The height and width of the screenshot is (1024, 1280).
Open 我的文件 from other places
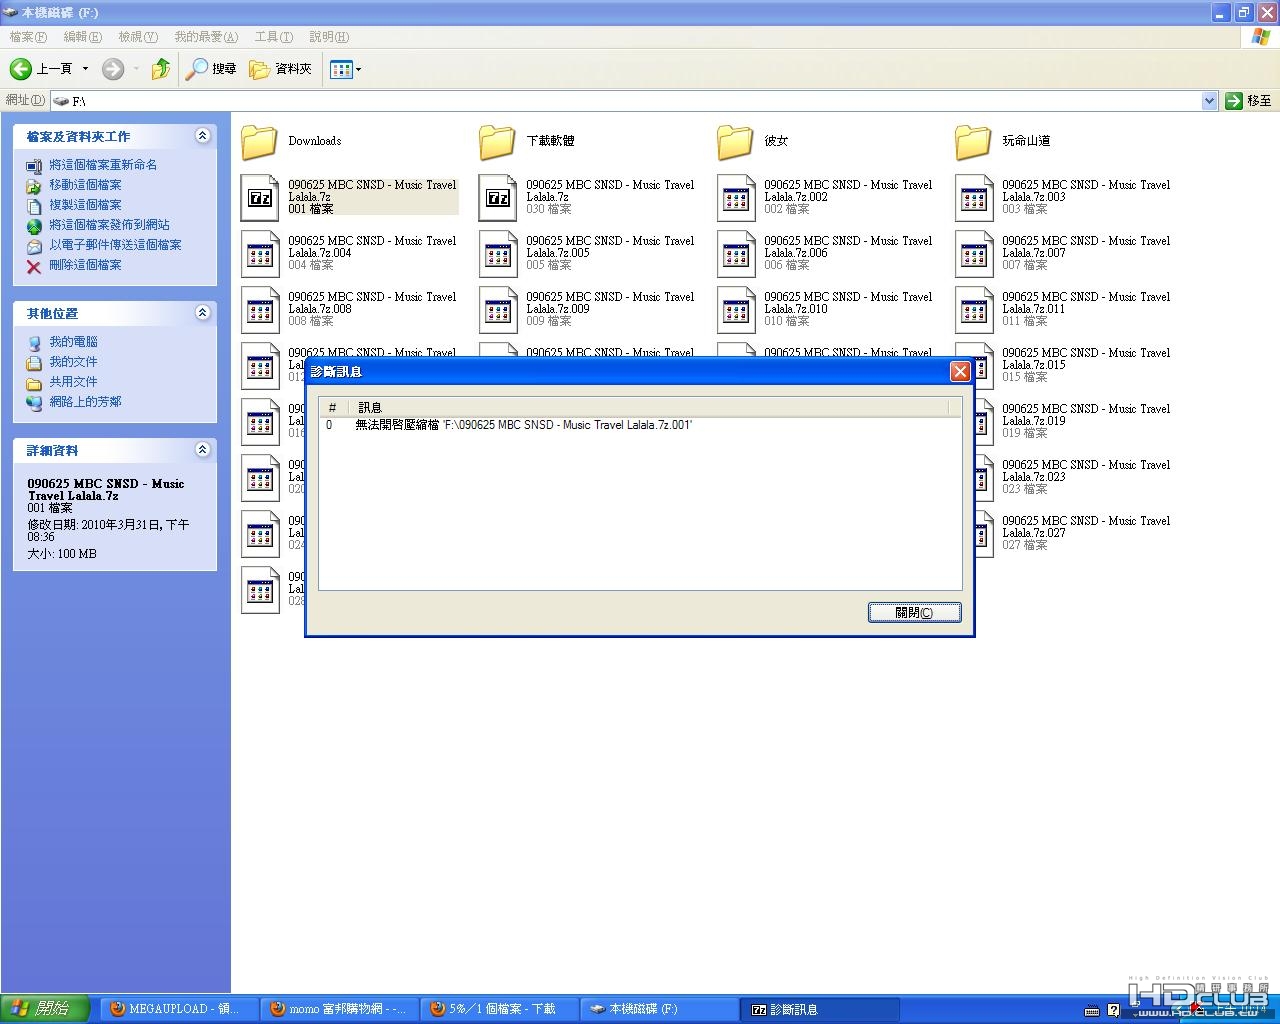pyautogui.click(x=73, y=362)
